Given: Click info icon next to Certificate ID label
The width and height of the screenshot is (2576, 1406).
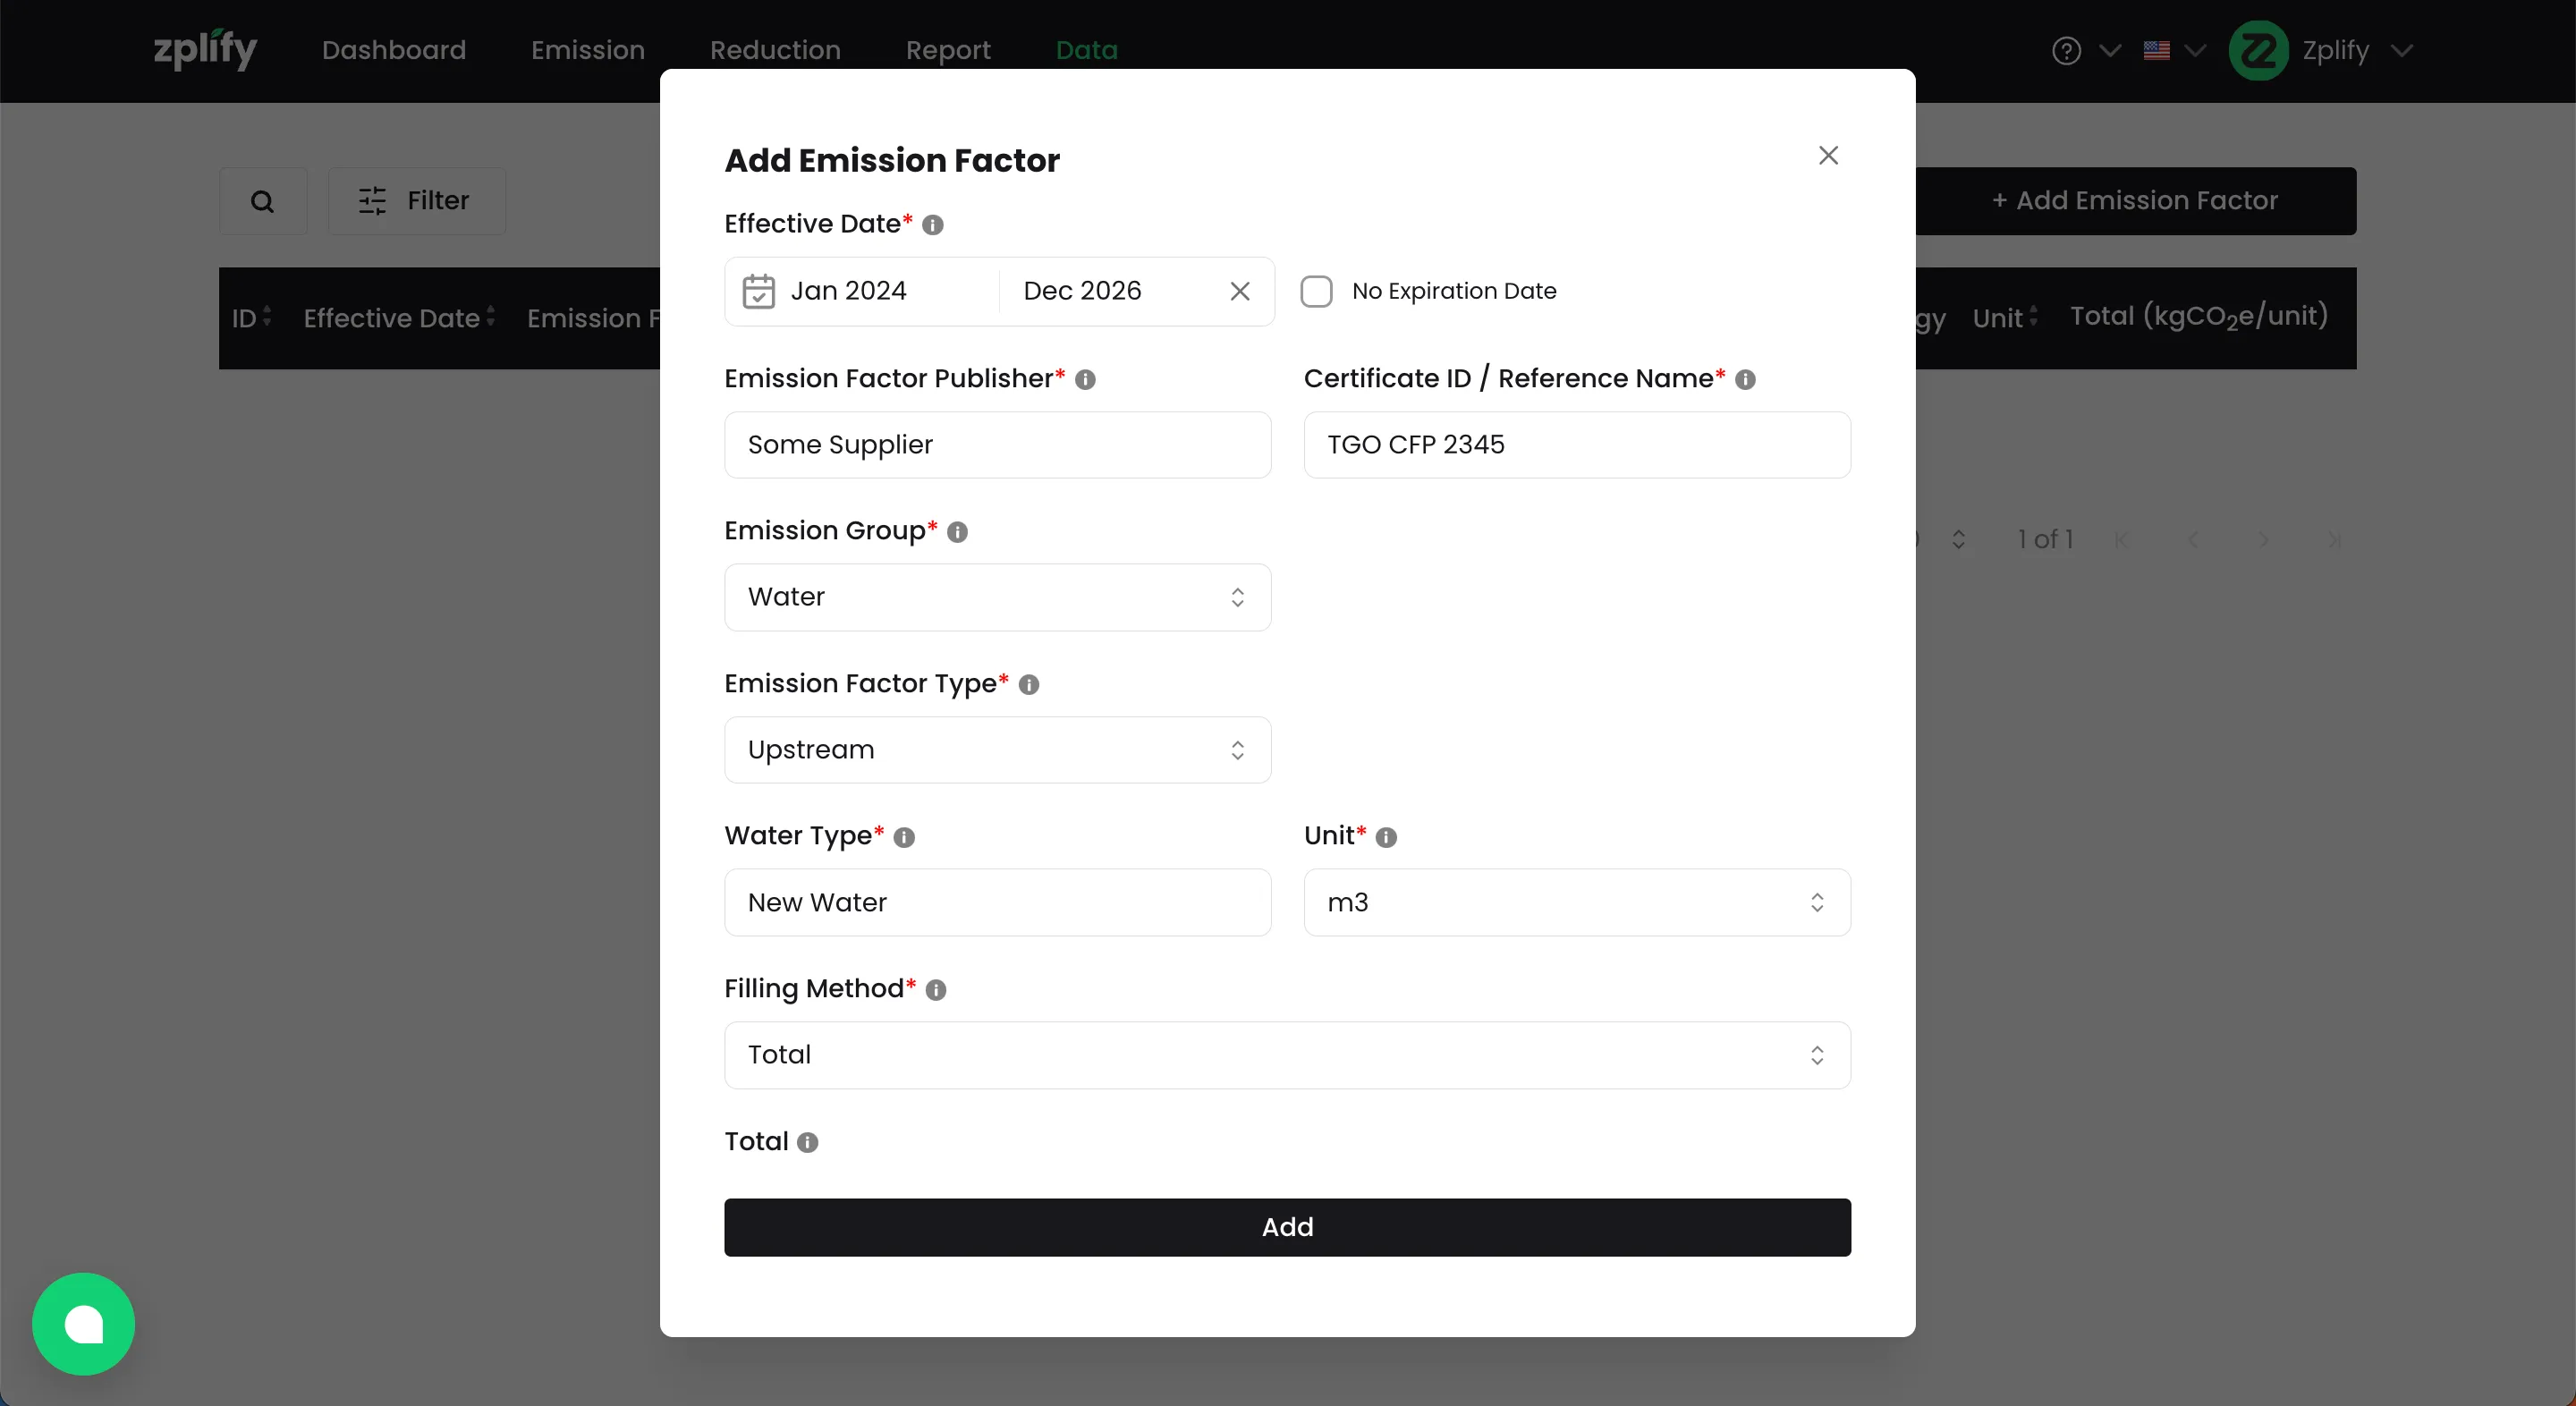Looking at the screenshot, I should [x=1745, y=380].
